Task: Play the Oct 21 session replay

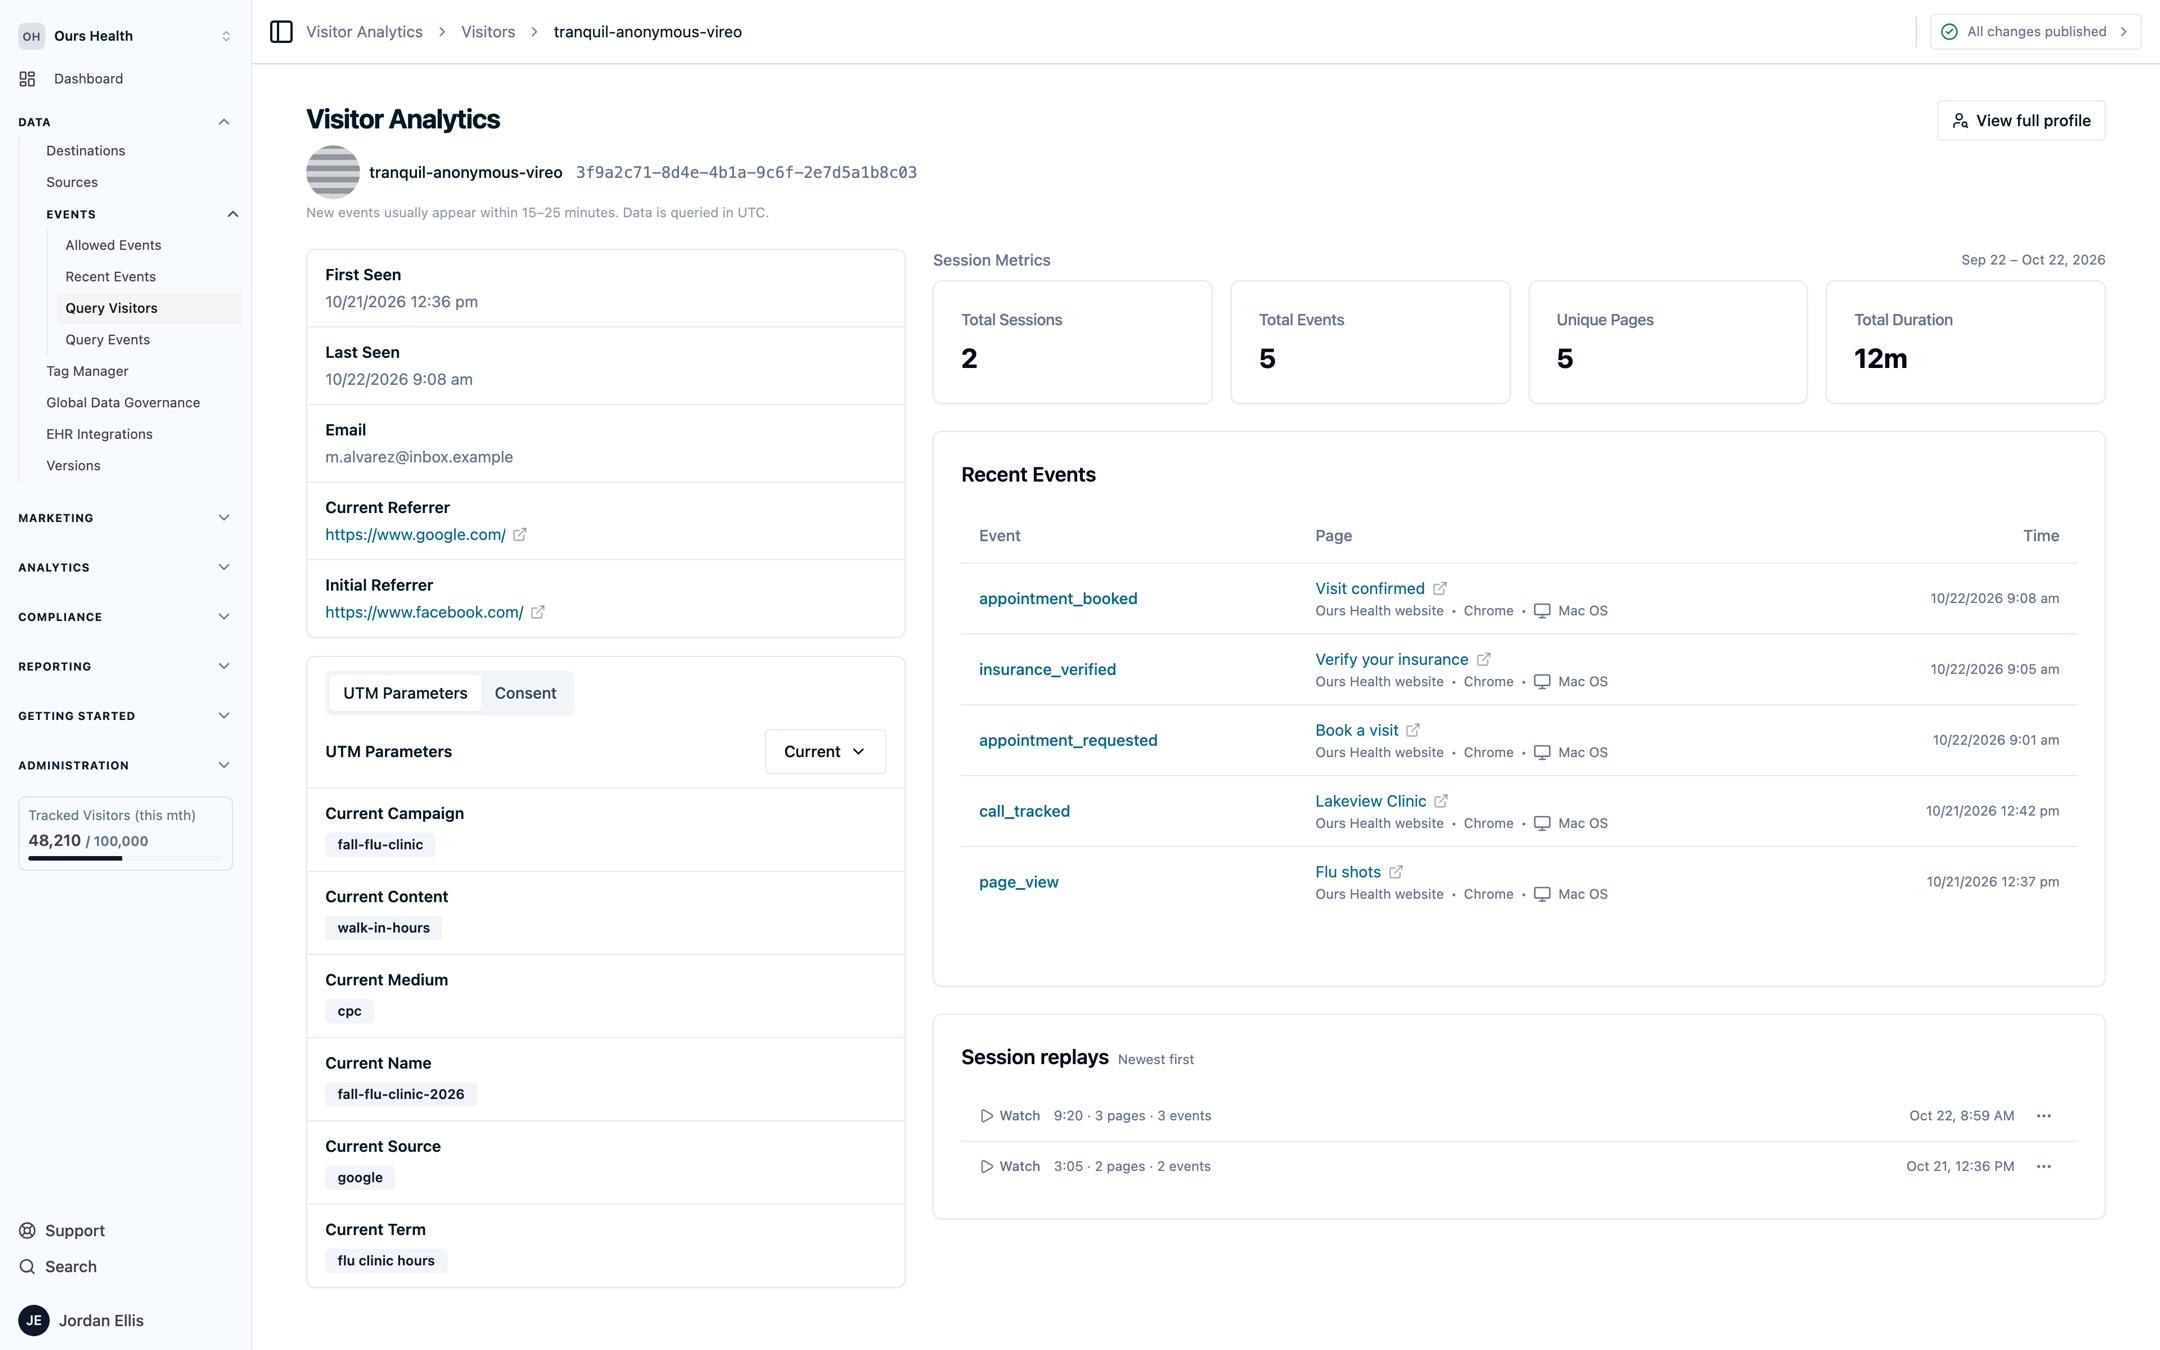Action: pos(1010,1167)
